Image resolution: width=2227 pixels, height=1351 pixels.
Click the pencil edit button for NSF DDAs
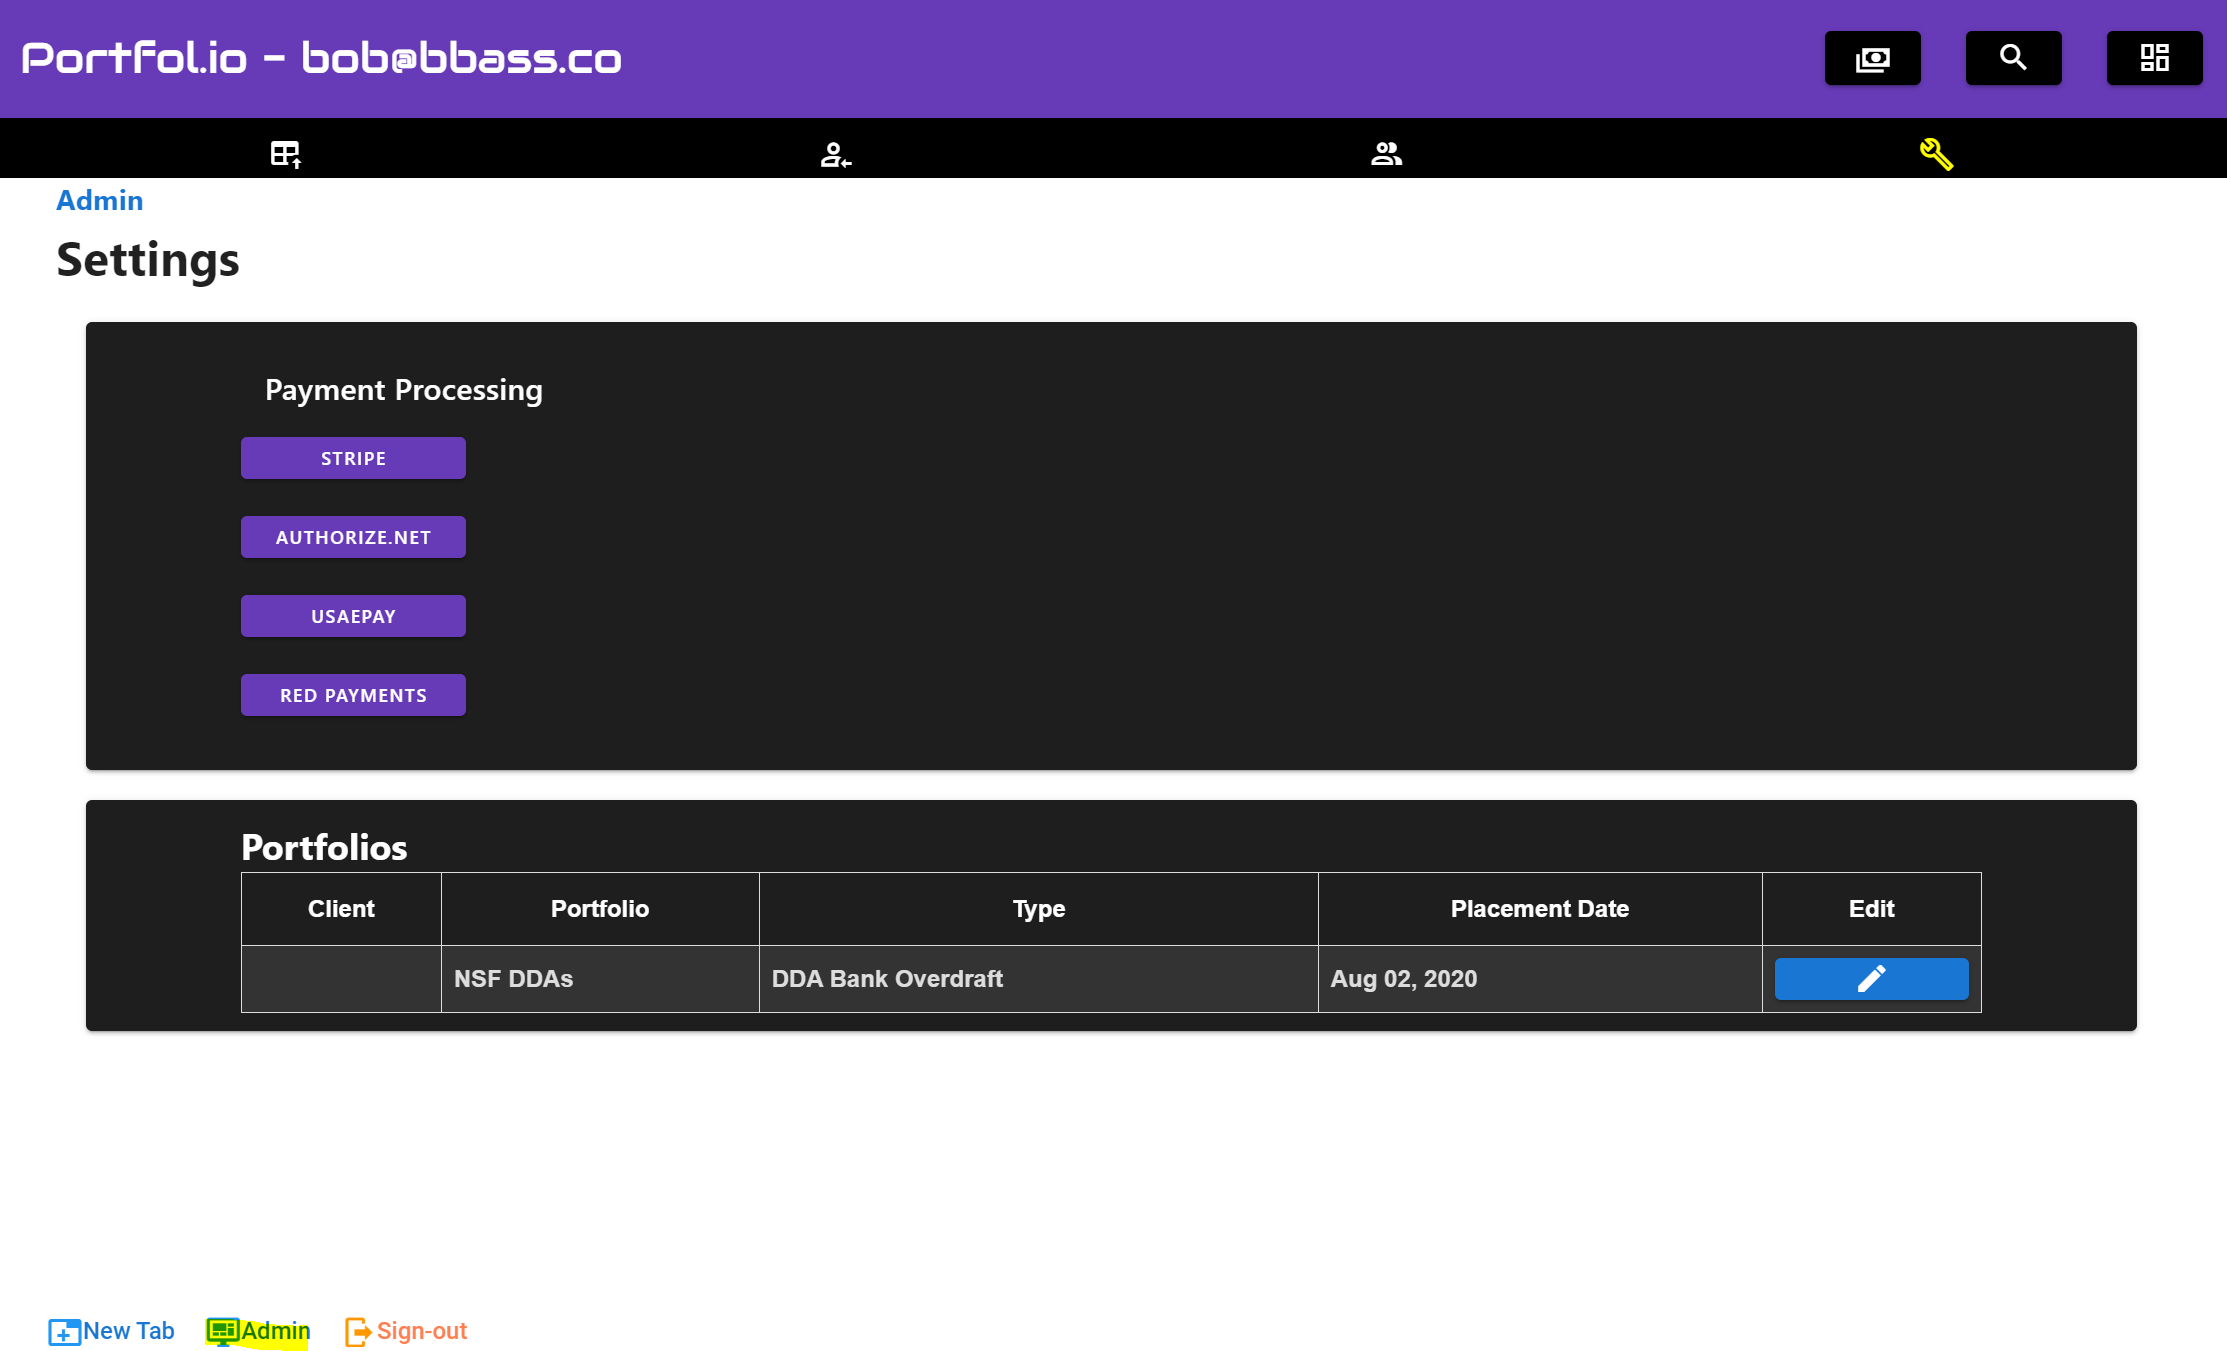click(1871, 978)
